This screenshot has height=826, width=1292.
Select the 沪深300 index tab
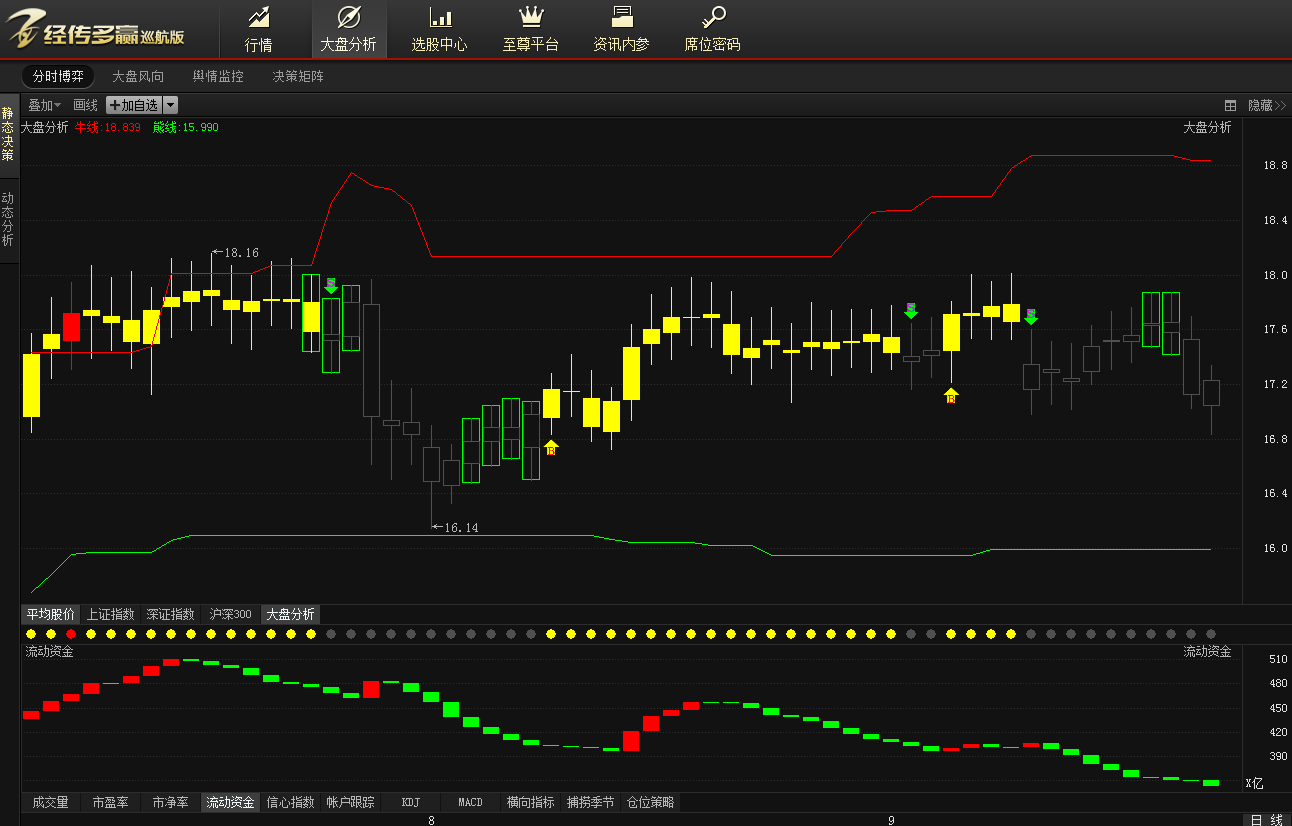pos(230,614)
